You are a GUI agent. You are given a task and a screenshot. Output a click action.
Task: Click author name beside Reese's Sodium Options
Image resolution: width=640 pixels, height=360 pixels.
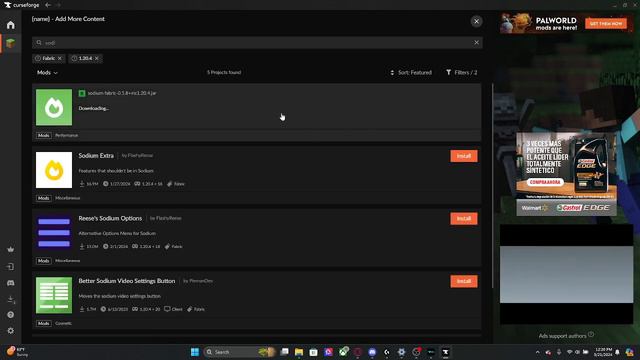(x=169, y=218)
